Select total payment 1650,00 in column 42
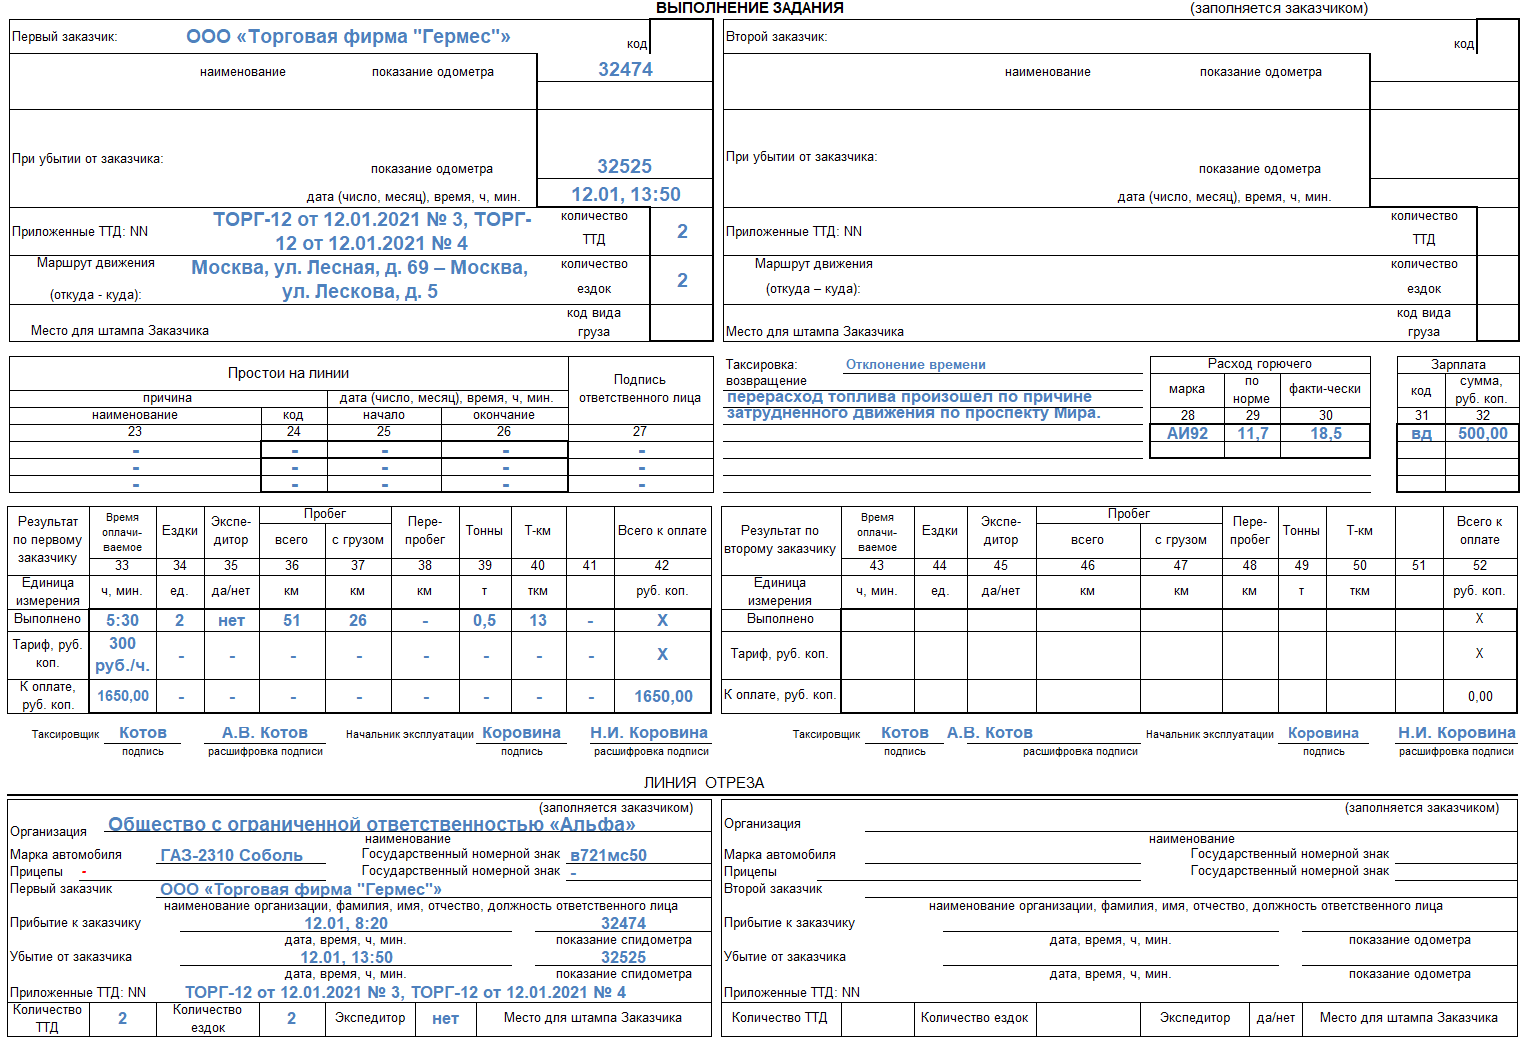This screenshot has height=1050, width=1524. 663,697
